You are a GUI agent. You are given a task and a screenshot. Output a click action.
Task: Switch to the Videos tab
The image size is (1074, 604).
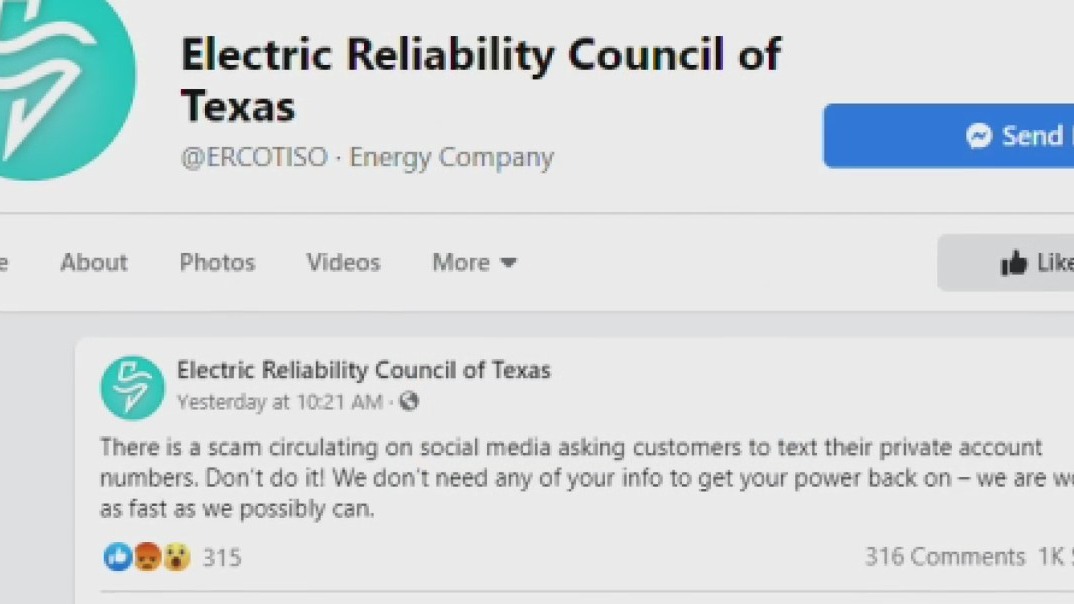pos(342,262)
